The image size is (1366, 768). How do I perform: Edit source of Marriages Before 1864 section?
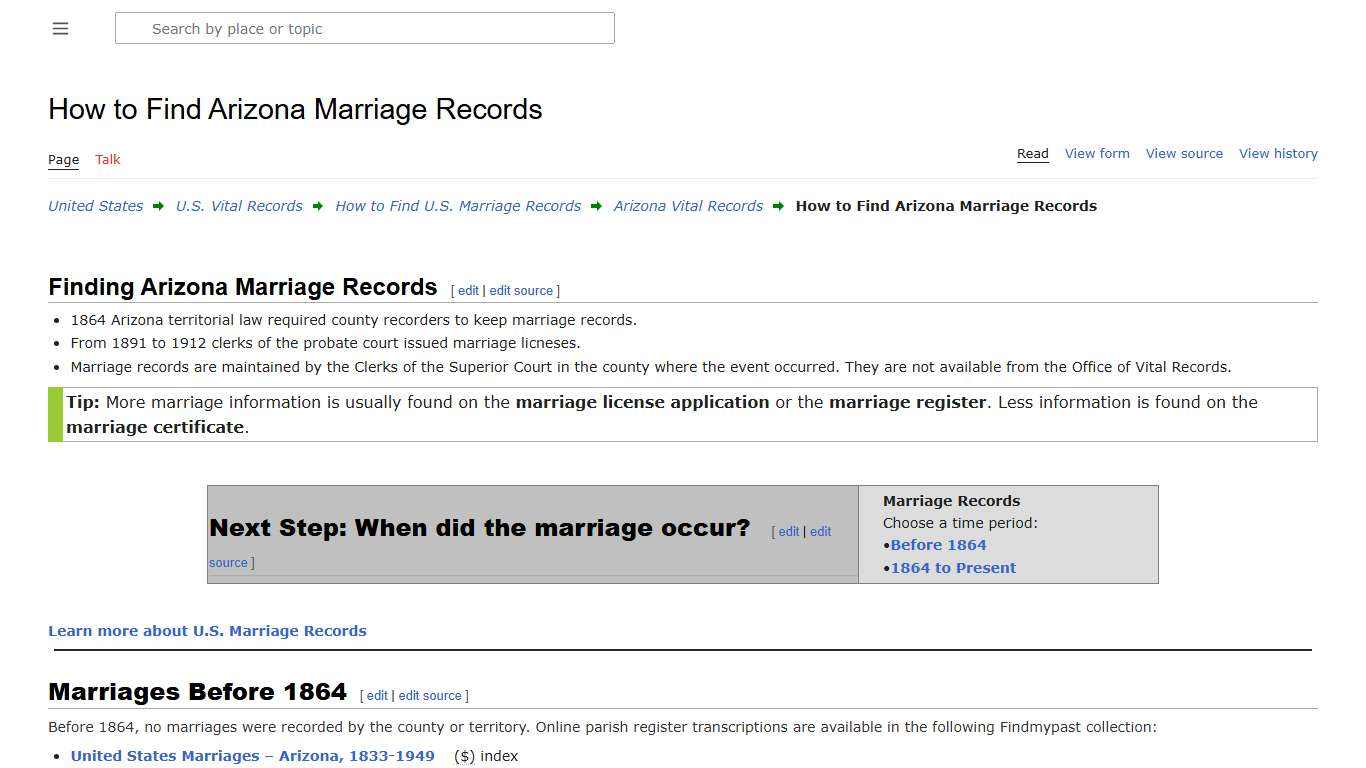pos(430,695)
